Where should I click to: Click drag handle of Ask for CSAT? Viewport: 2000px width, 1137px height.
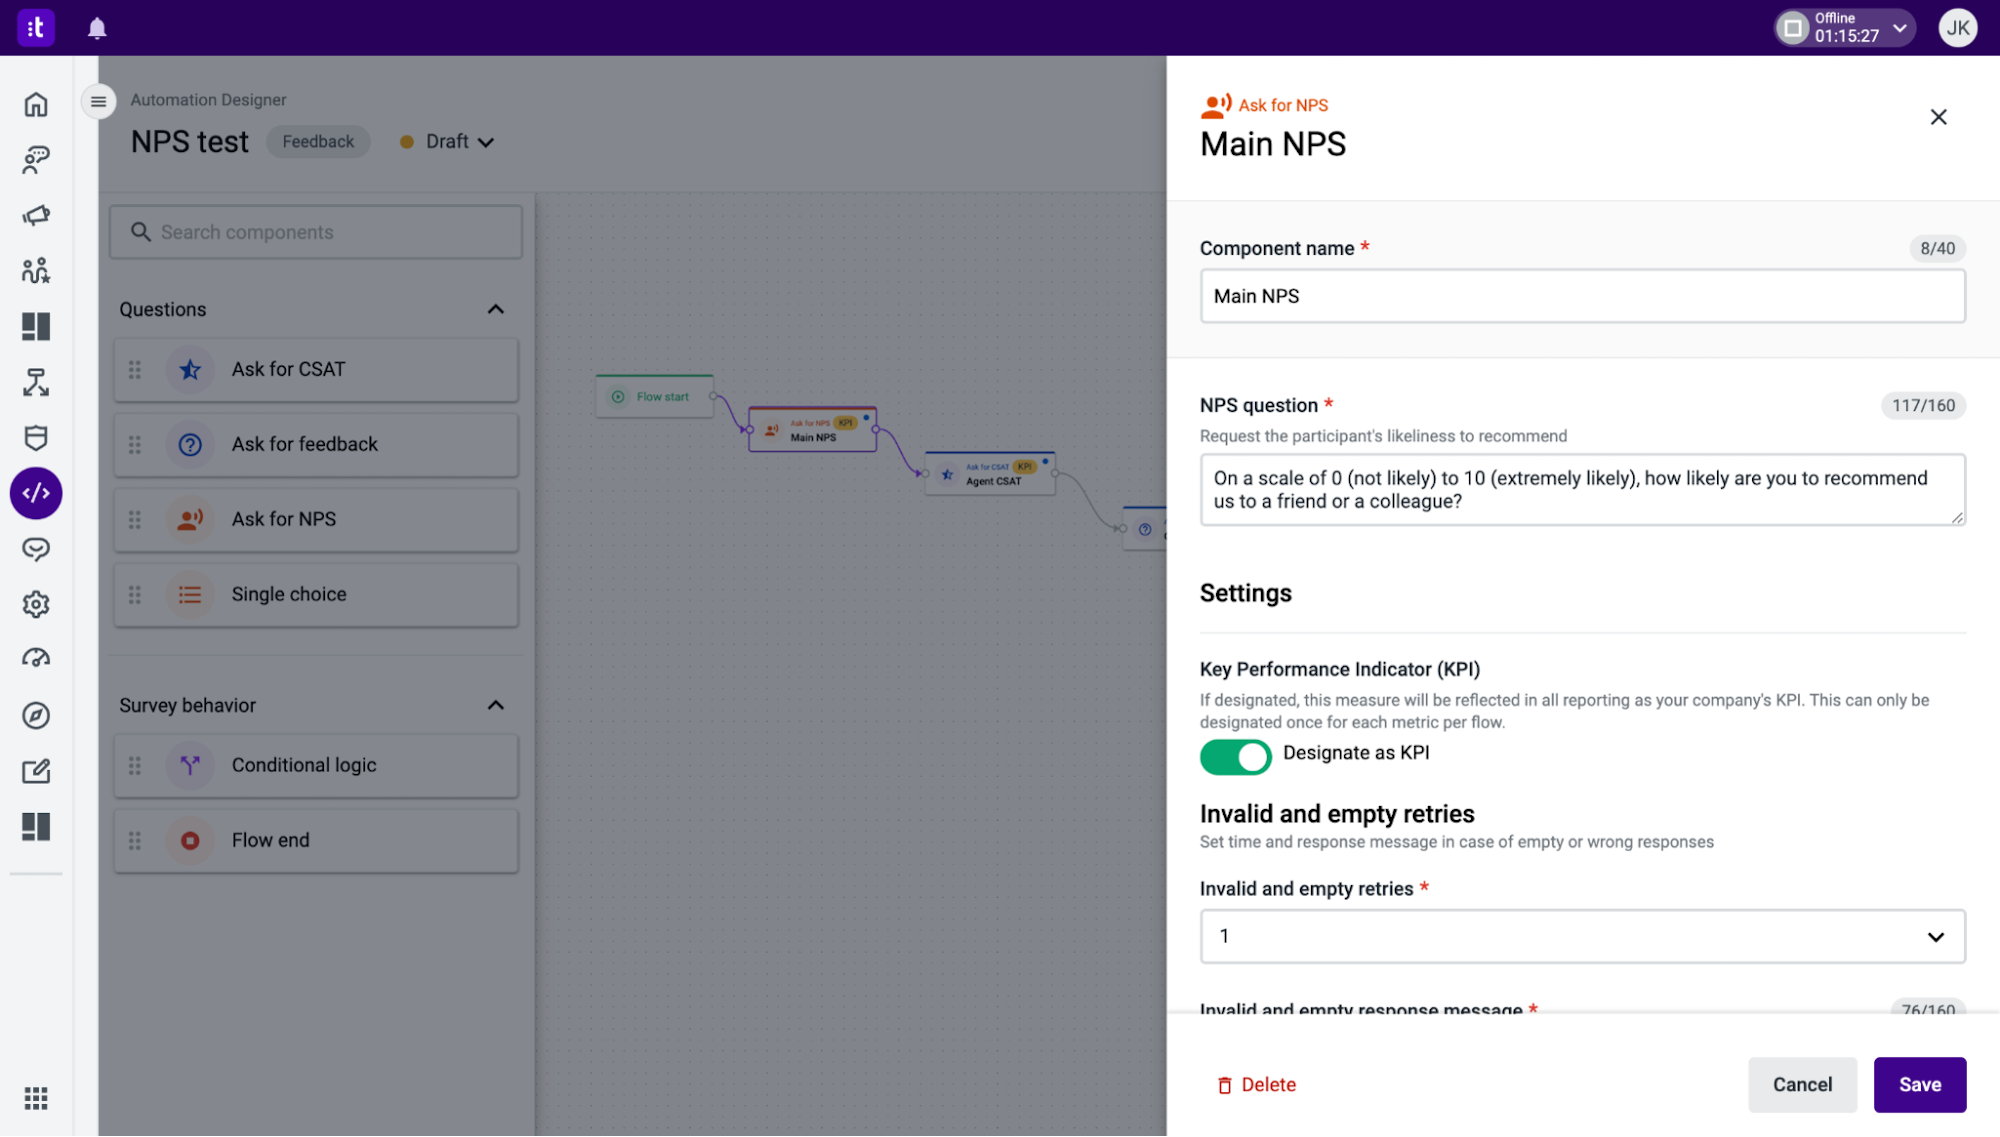(x=135, y=370)
